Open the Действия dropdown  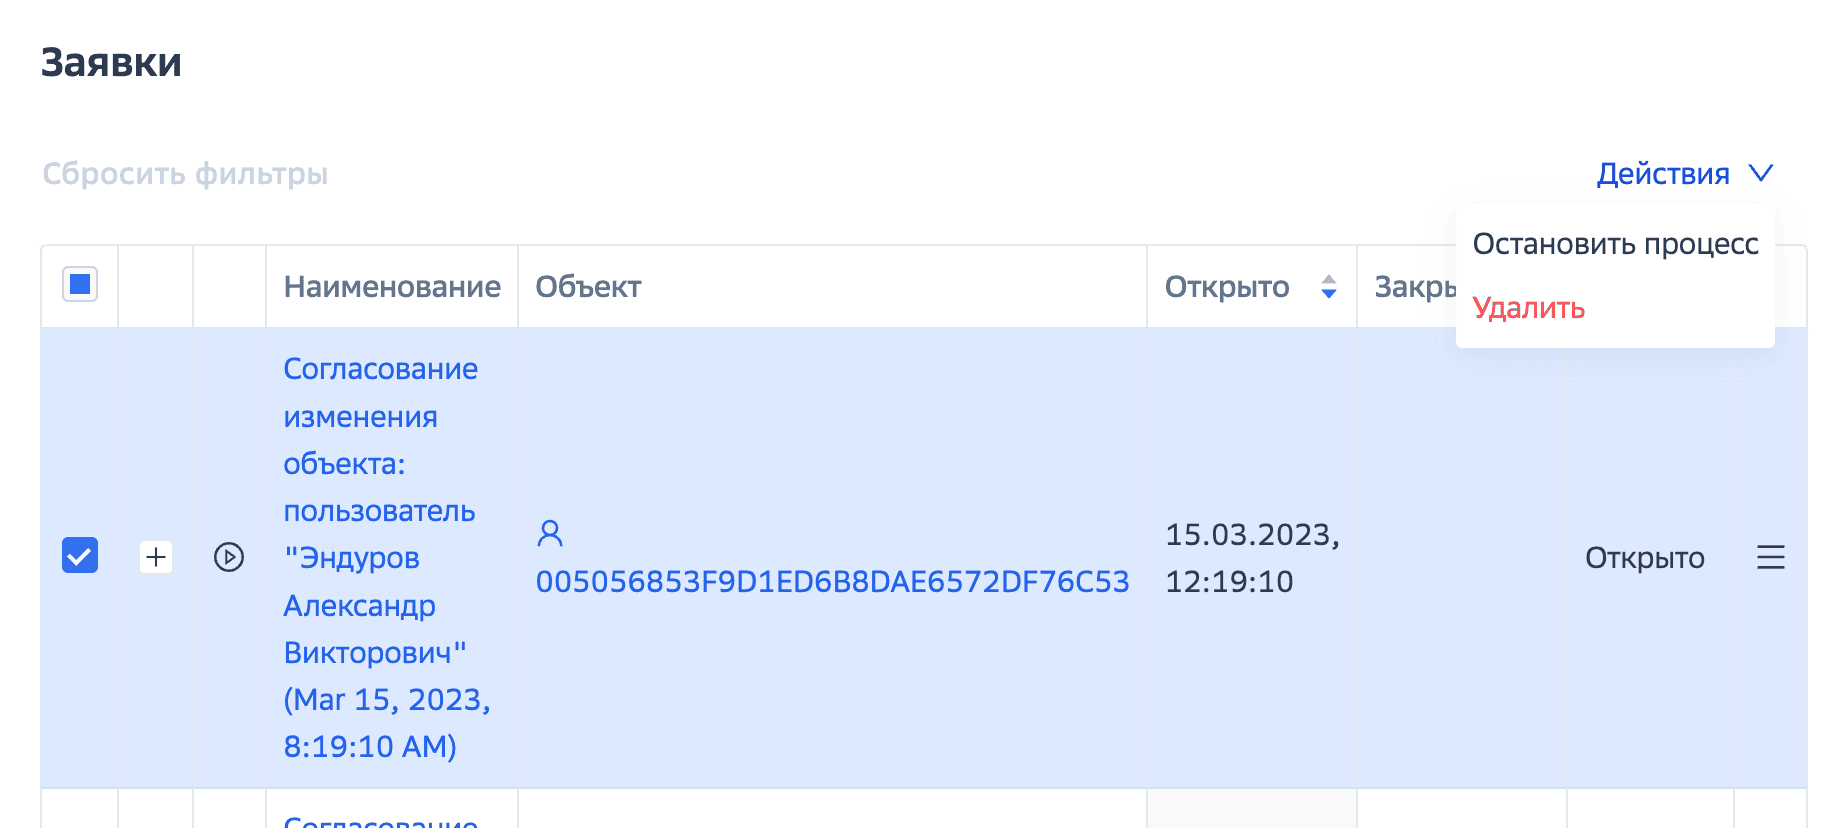[x=1662, y=174]
